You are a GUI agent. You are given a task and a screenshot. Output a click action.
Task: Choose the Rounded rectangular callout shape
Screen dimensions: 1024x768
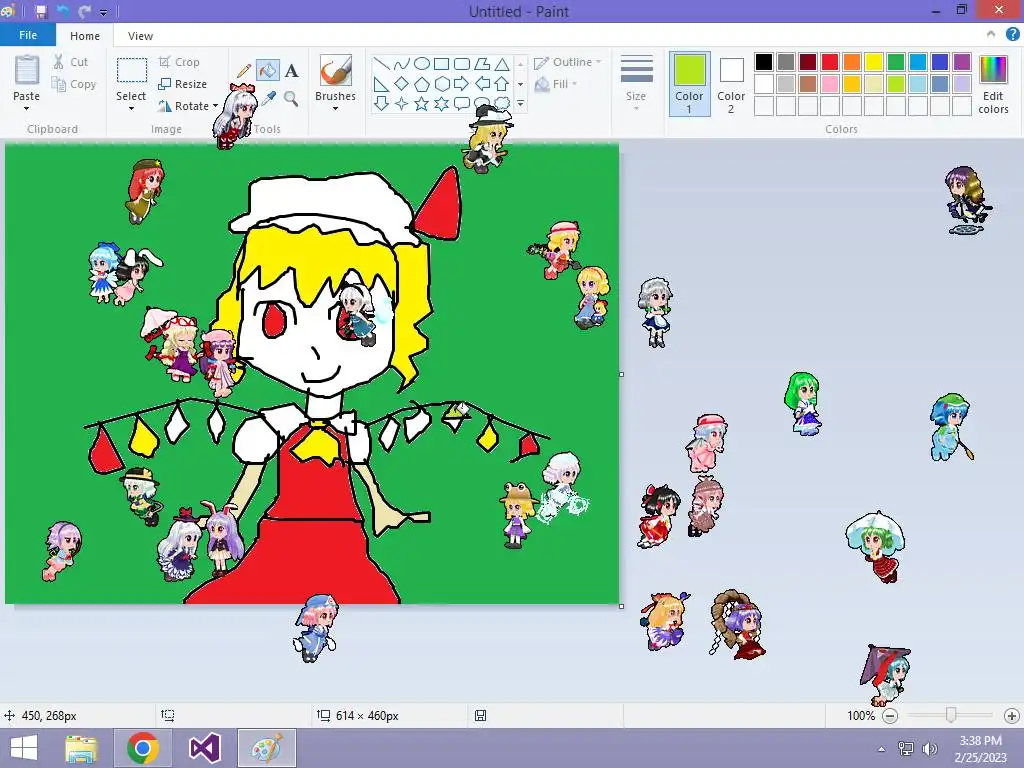coord(462,103)
